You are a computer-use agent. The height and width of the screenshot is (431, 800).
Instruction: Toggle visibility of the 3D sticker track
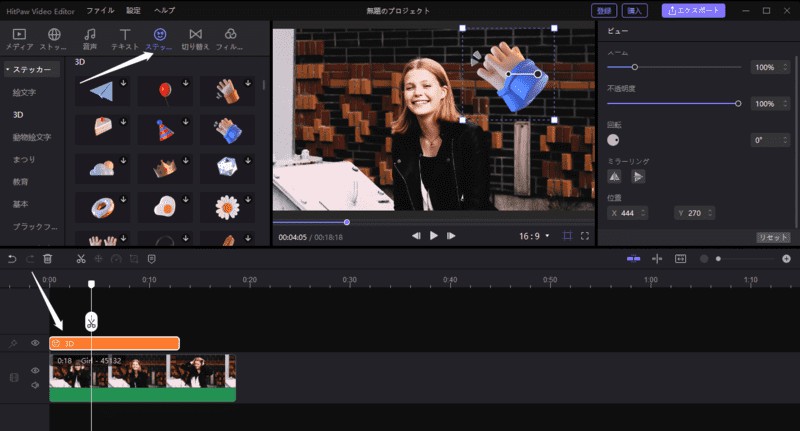(x=35, y=343)
